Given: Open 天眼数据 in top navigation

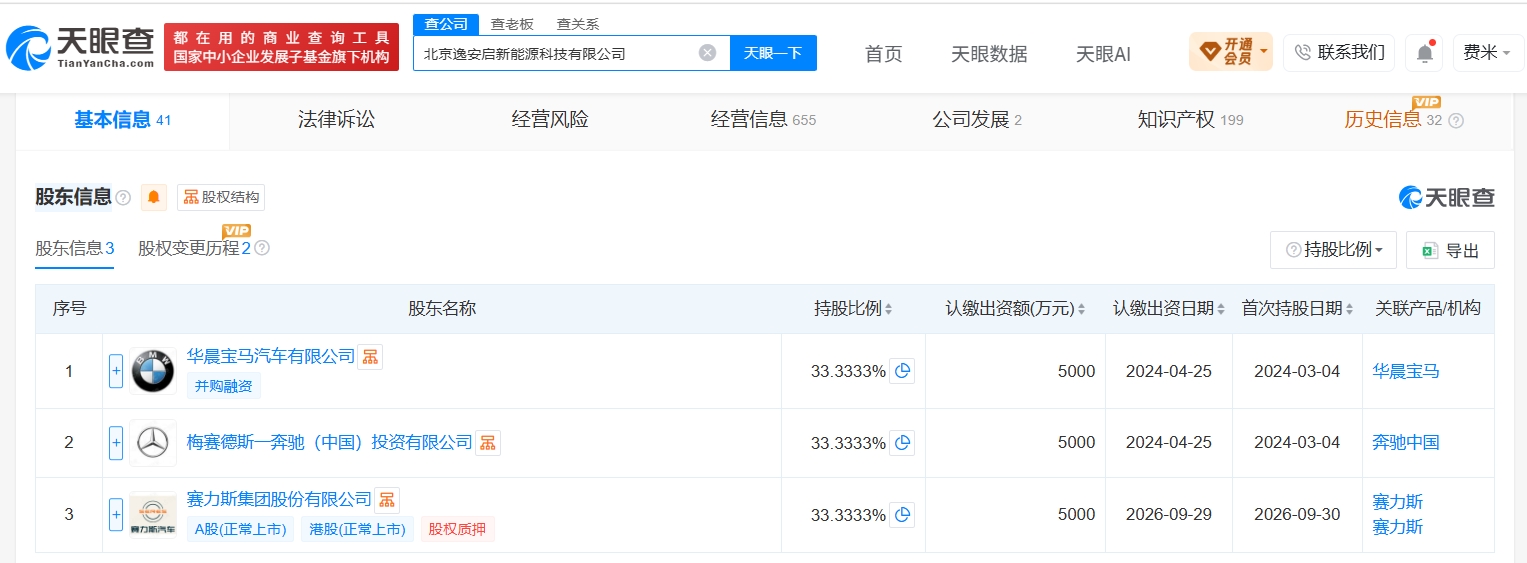Looking at the screenshot, I should click(x=989, y=54).
